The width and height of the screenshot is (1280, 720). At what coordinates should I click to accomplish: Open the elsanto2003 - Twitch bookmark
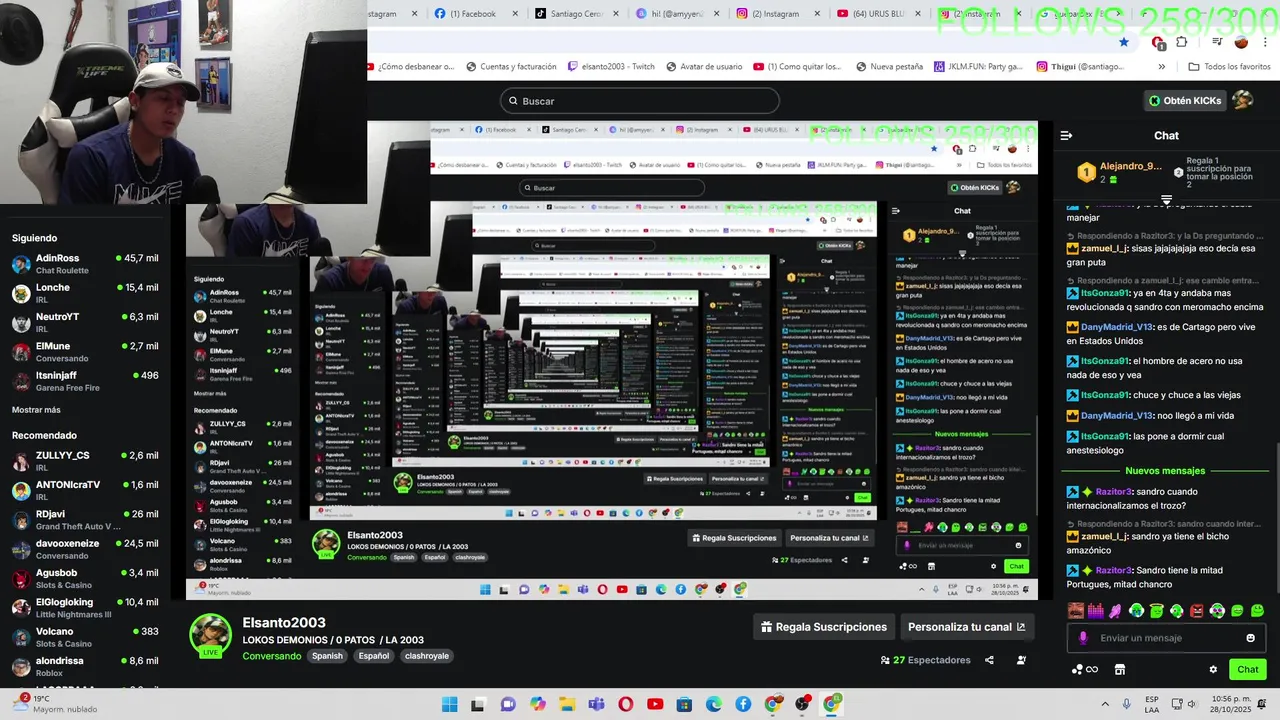pyautogui.click(x=611, y=66)
